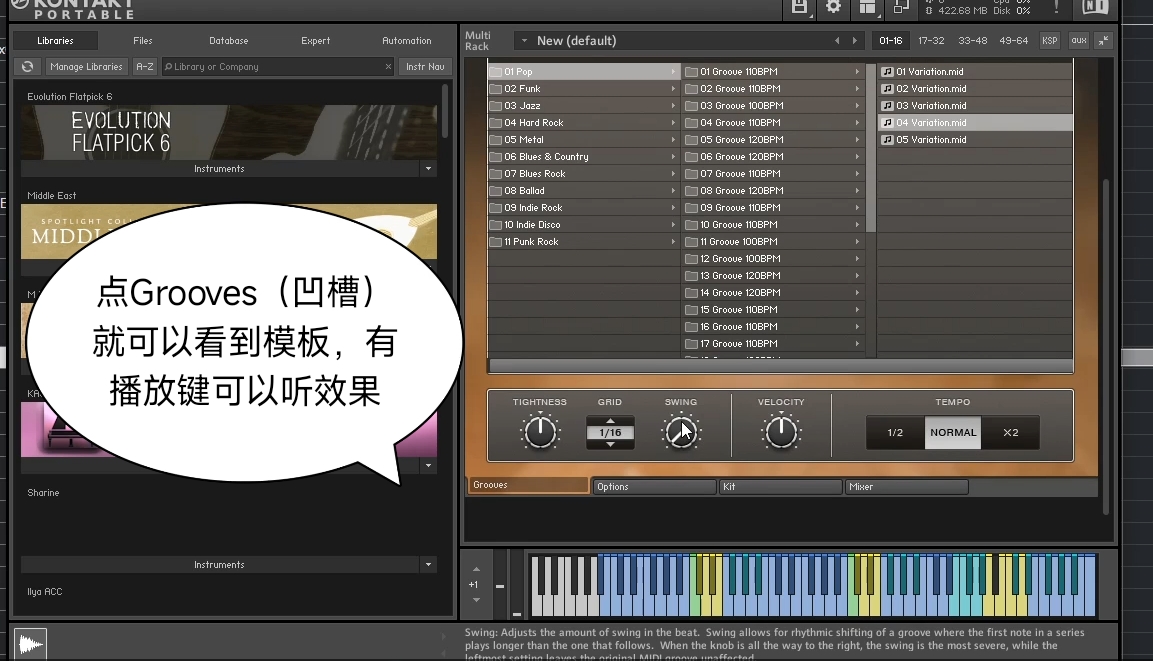Click the panic exclamation mark button

1056,7
